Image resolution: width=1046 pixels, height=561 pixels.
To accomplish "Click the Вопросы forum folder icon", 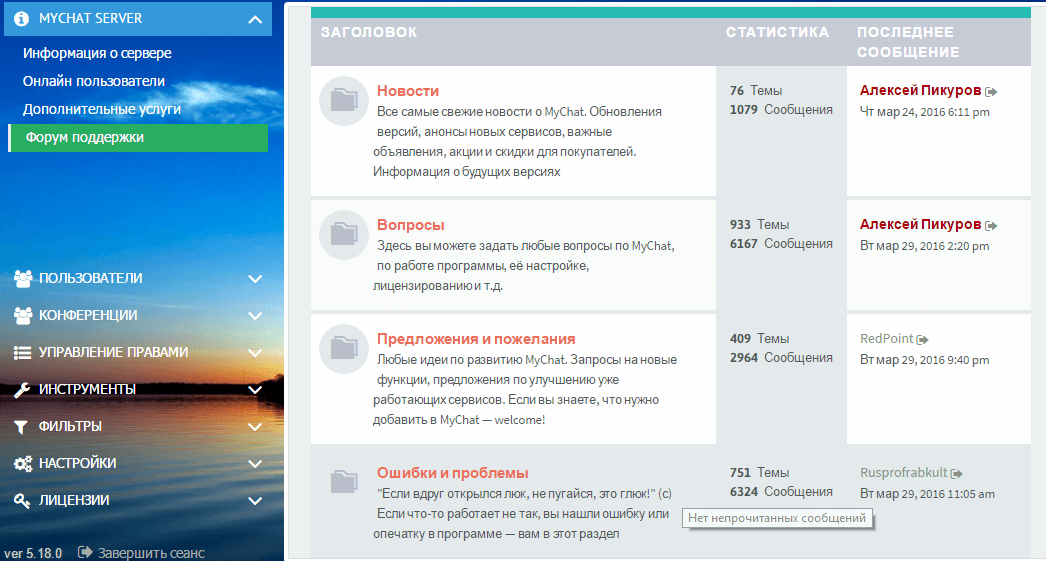I will [x=344, y=235].
